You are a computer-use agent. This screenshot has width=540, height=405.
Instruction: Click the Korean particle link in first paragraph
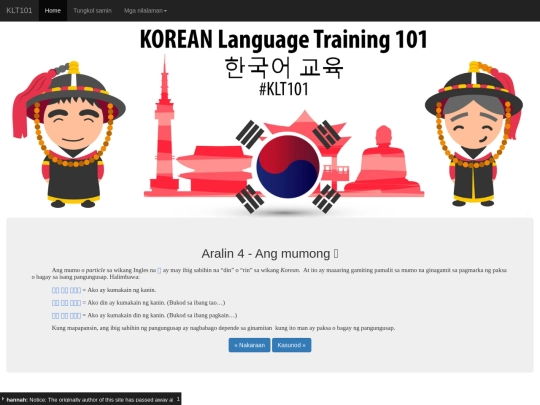[x=159, y=270]
